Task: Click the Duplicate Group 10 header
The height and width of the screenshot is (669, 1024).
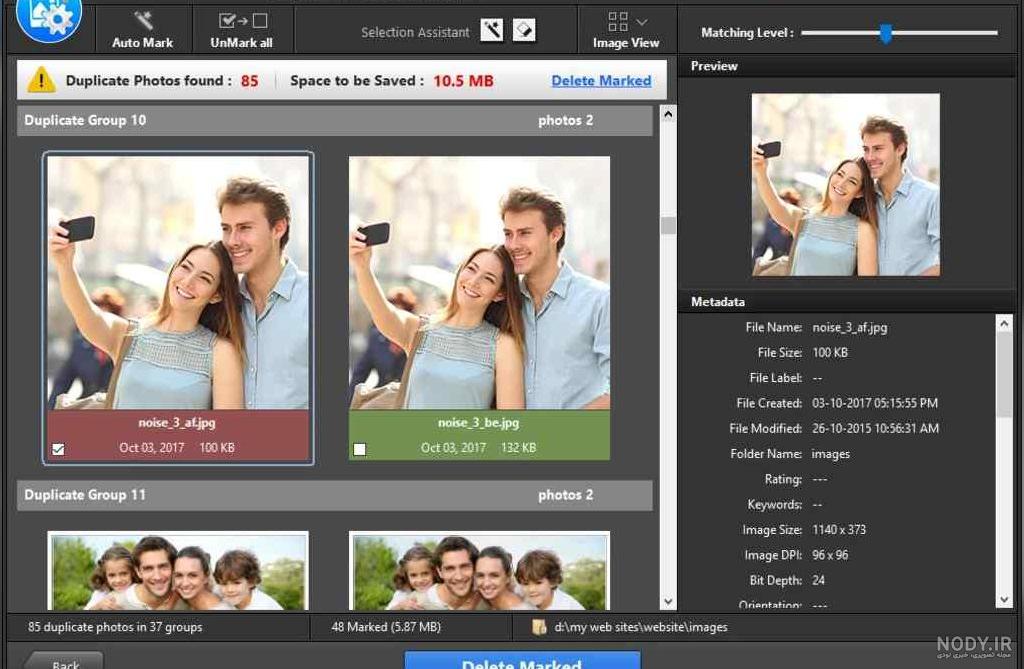Action: click(x=334, y=121)
